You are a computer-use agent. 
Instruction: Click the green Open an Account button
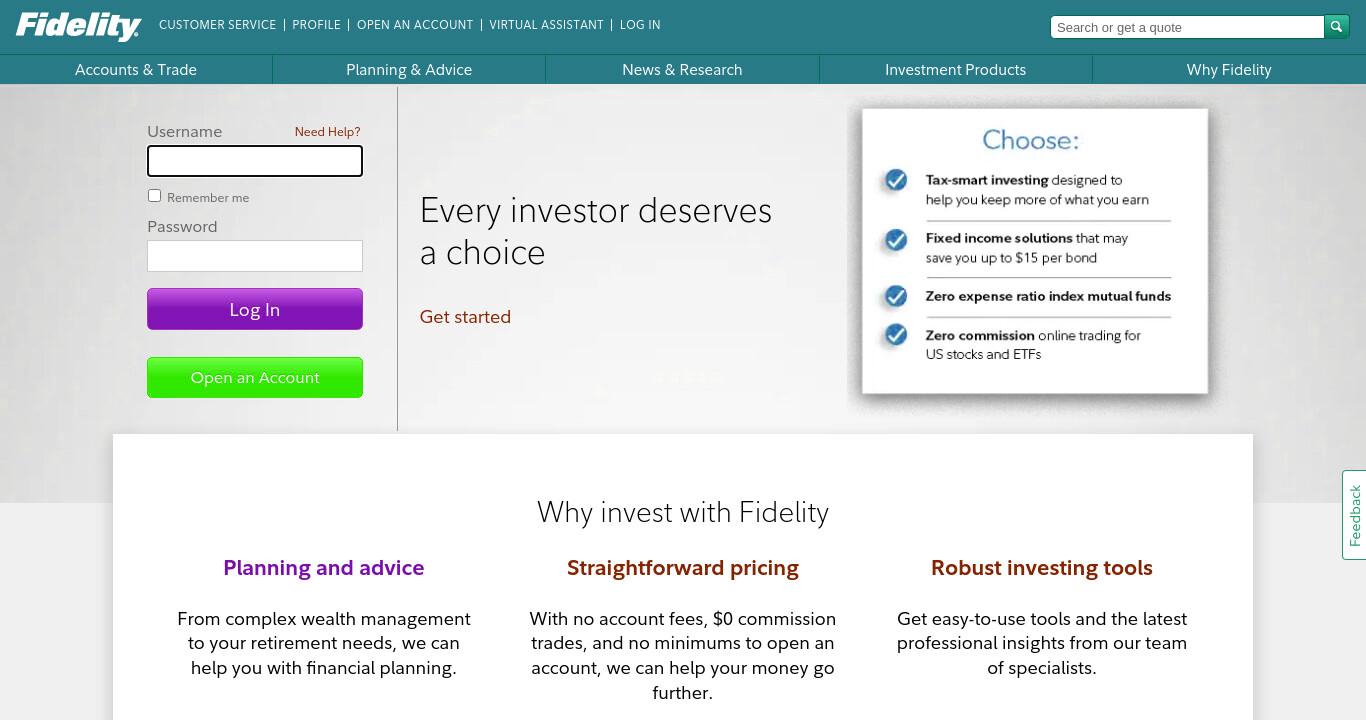pos(255,377)
